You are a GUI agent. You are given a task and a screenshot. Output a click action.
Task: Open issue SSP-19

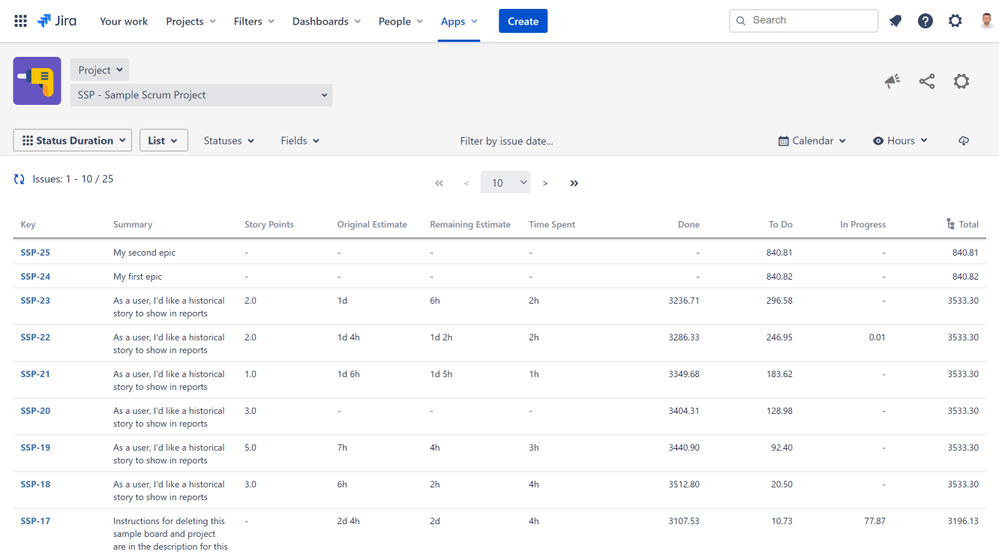[x=35, y=448]
